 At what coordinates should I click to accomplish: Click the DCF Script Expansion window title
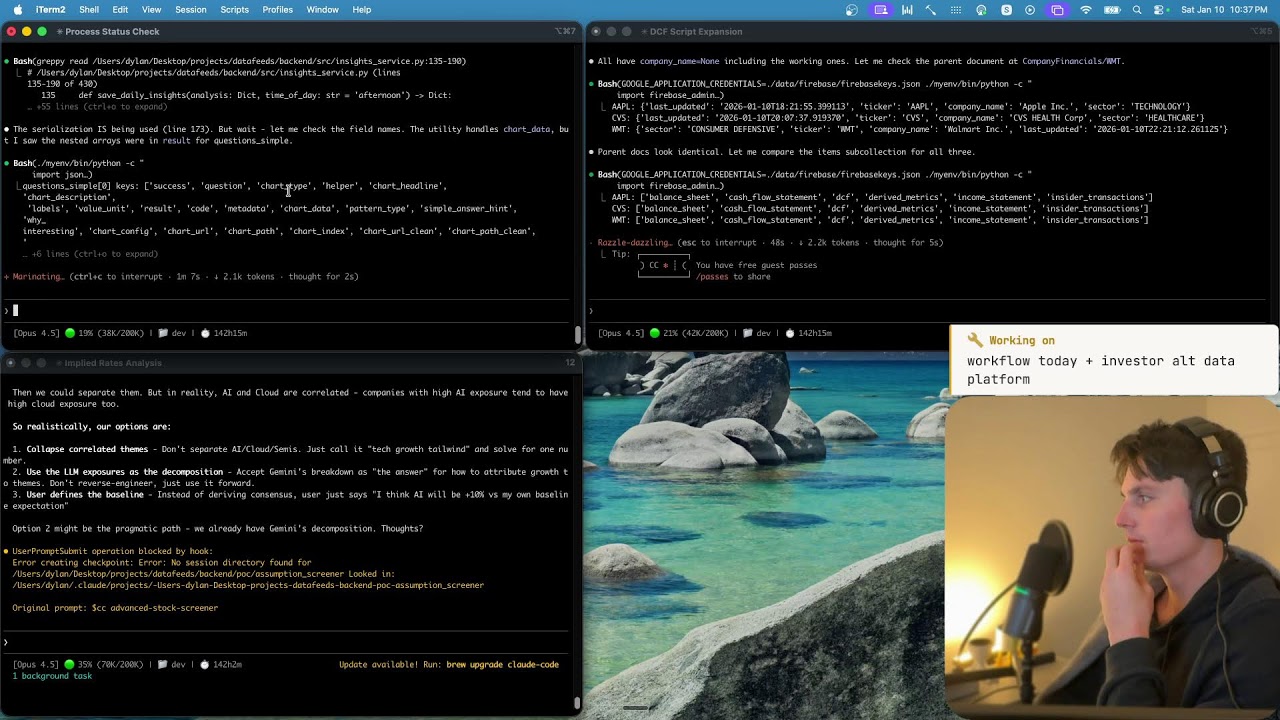click(695, 32)
